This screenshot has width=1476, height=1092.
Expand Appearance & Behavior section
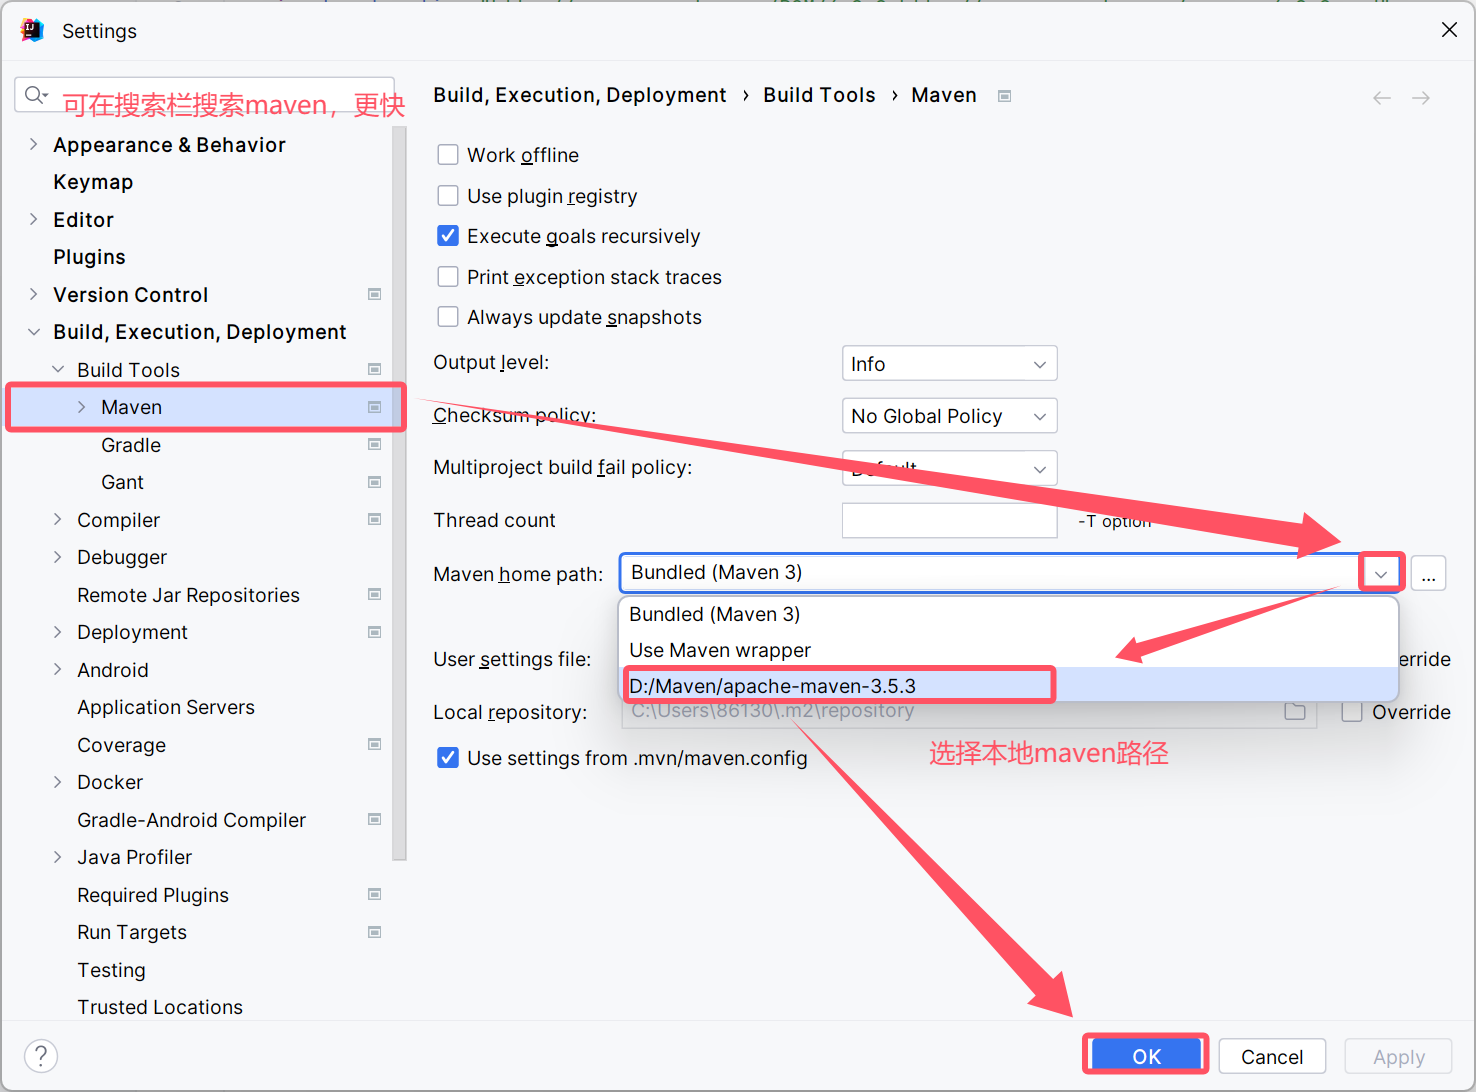pyautogui.click(x=34, y=144)
